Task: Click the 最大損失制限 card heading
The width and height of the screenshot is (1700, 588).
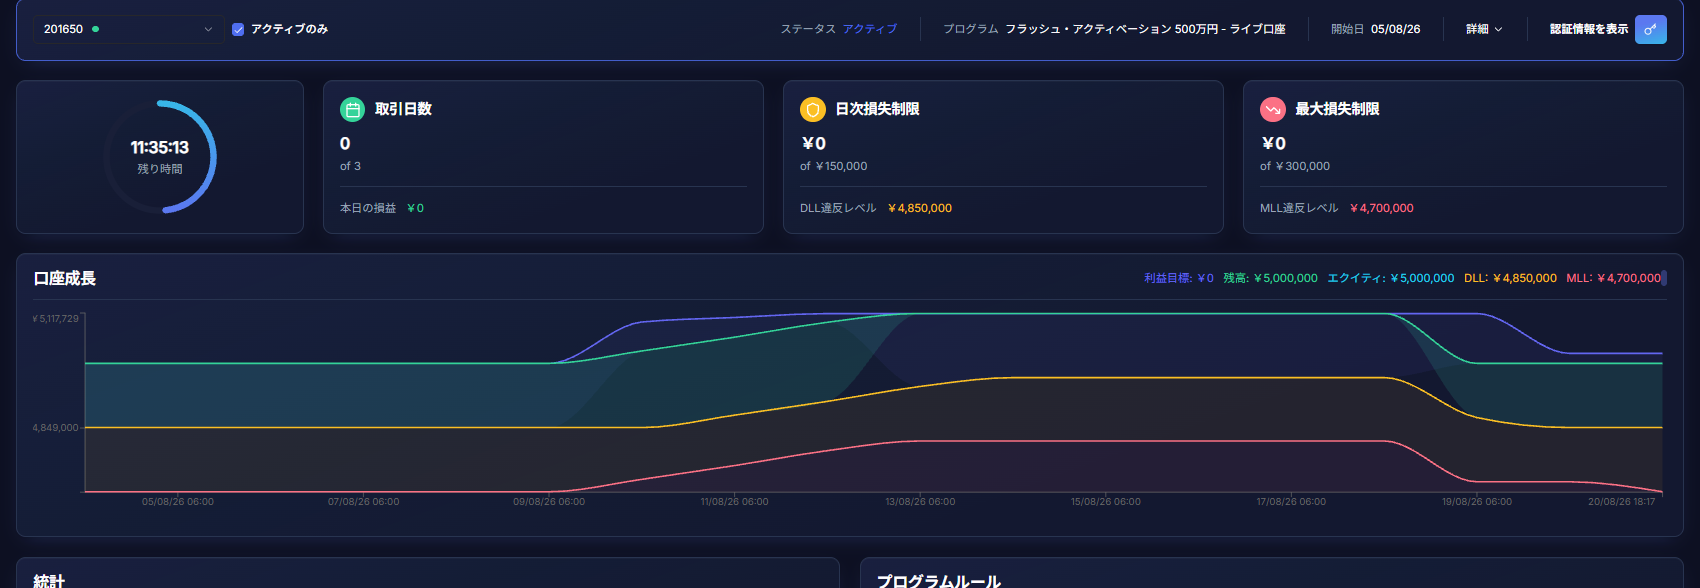Action: tap(1337, 109)
